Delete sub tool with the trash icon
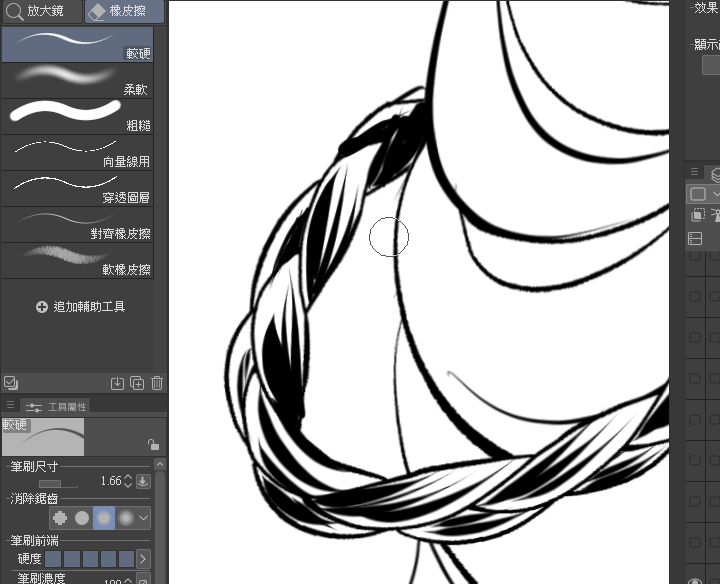The image size is (720, 584). [x=157, y=383]
